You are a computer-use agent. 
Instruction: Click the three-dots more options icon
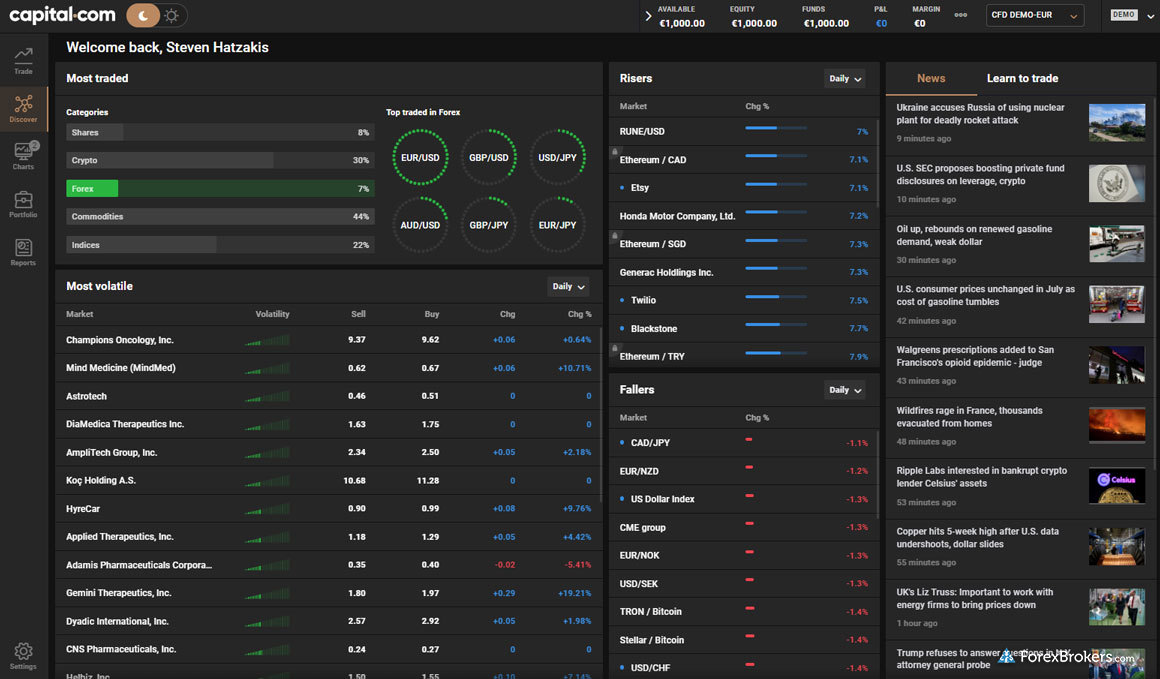[961, 15]
